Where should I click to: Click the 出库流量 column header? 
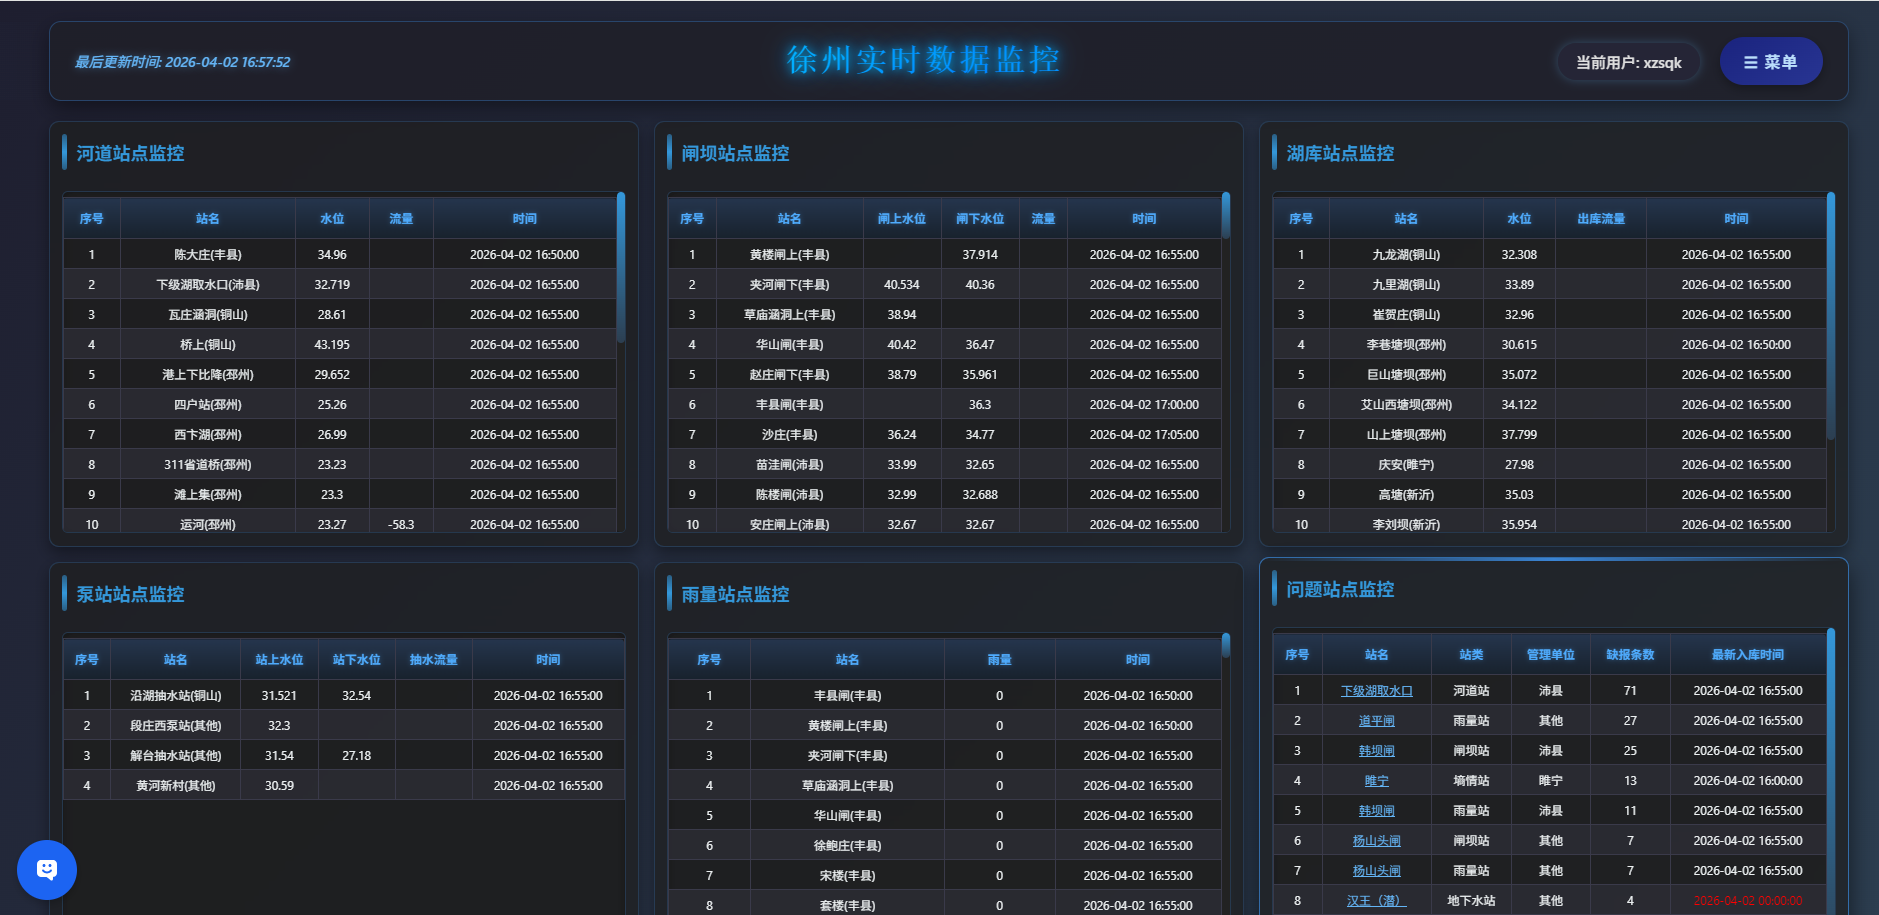pyautogui.click(x=1600, y=219)
